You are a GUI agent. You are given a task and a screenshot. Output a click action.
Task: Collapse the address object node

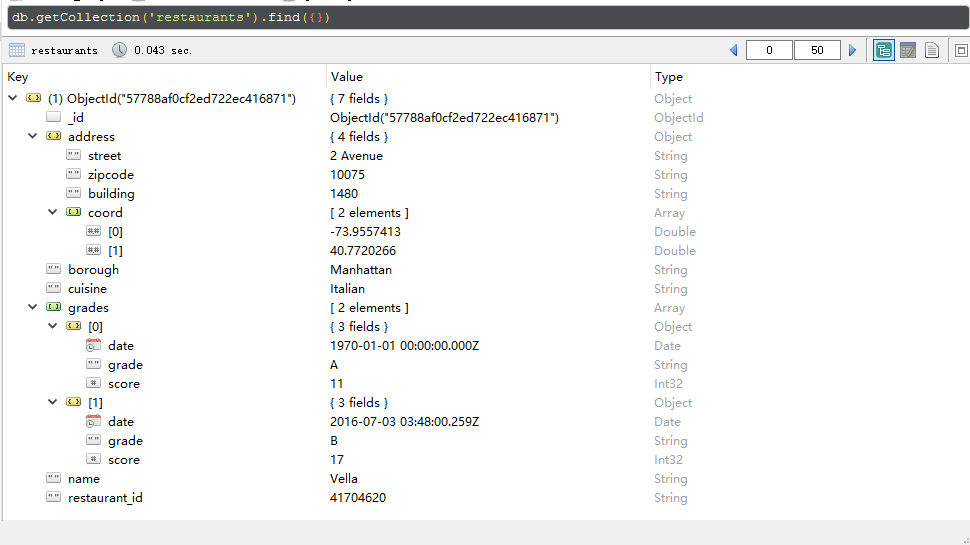click(33, 135)
